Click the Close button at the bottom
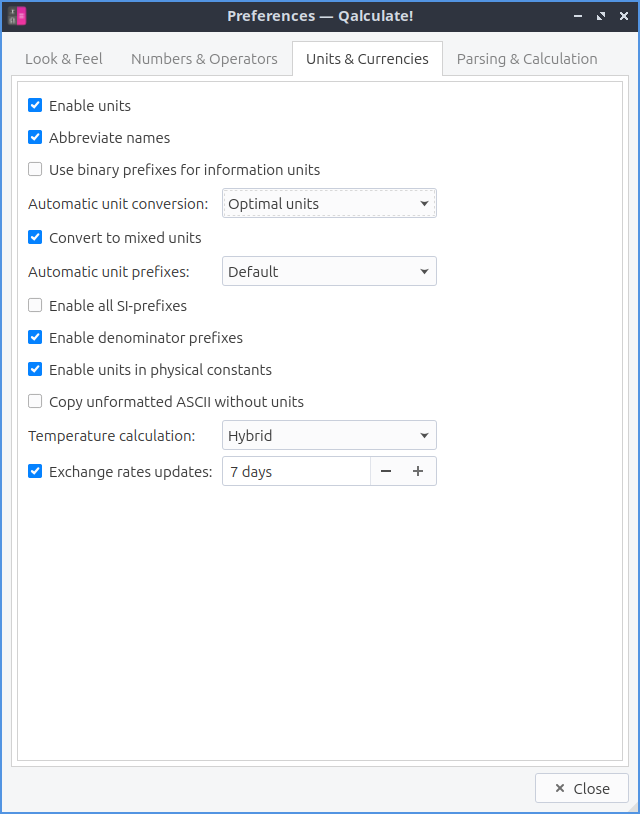 582,789
